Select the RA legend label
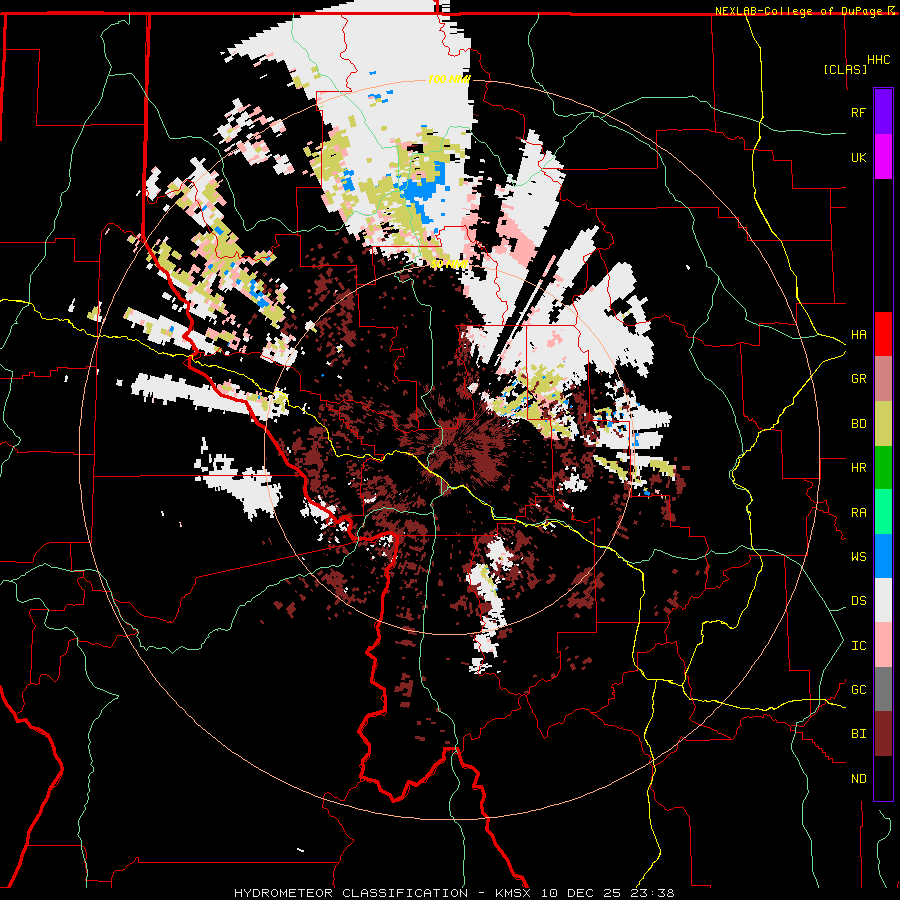900x900 pixels. click(x=858, y=513)
